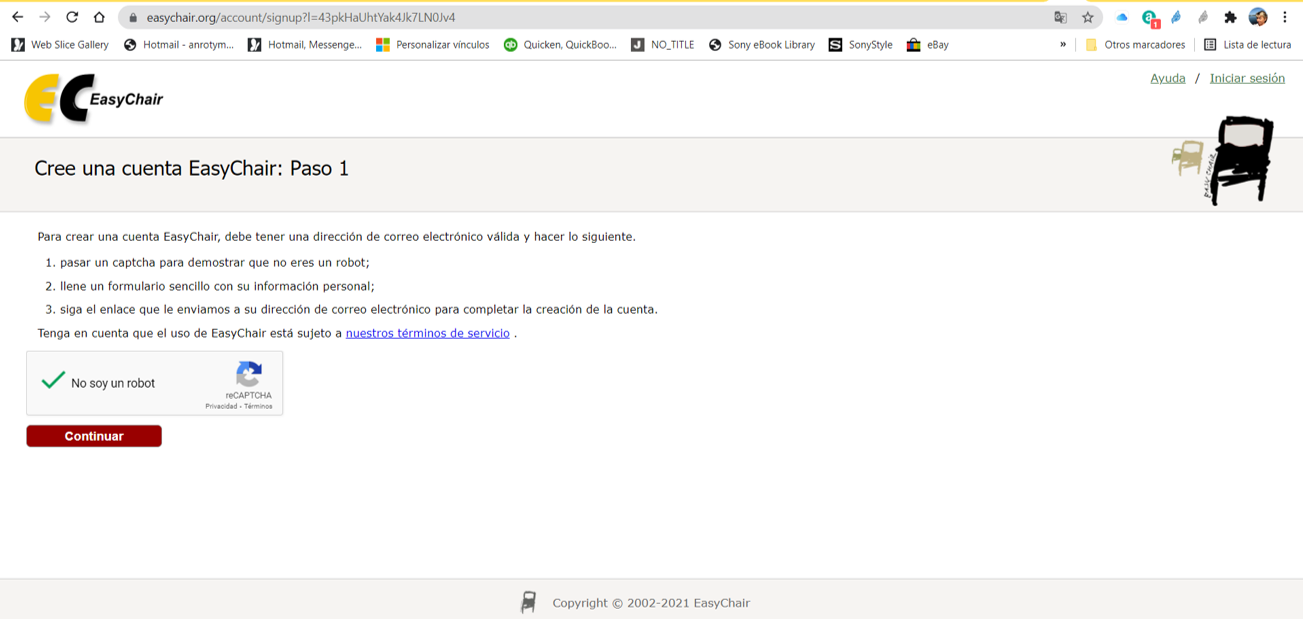
Task: Click the blue feather extension icon
Action: (x=1177, y=17)
